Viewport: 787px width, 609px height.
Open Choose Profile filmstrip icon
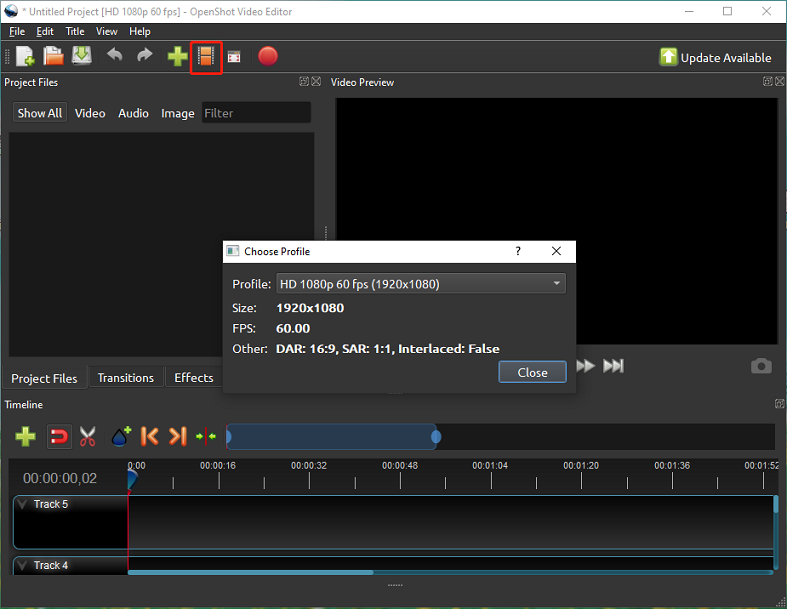pyautogui.click(x=206, y=56)
